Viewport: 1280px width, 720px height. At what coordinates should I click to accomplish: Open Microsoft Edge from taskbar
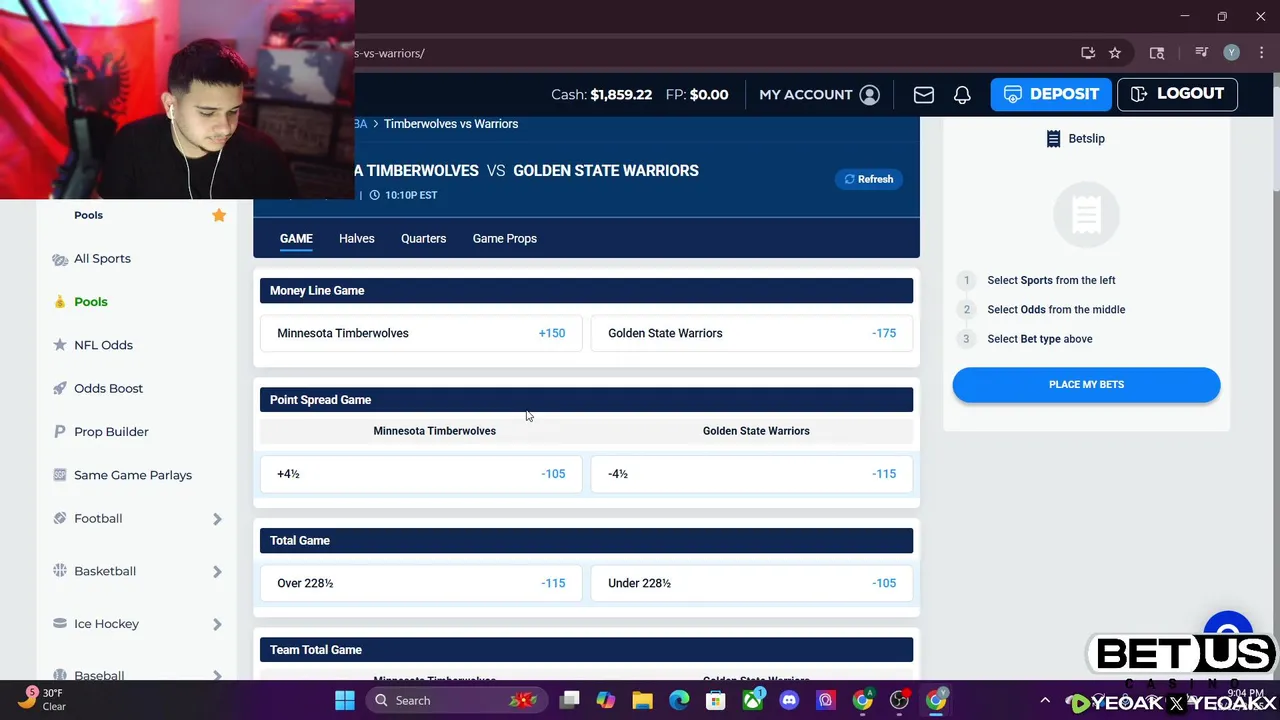pos(679,700)
